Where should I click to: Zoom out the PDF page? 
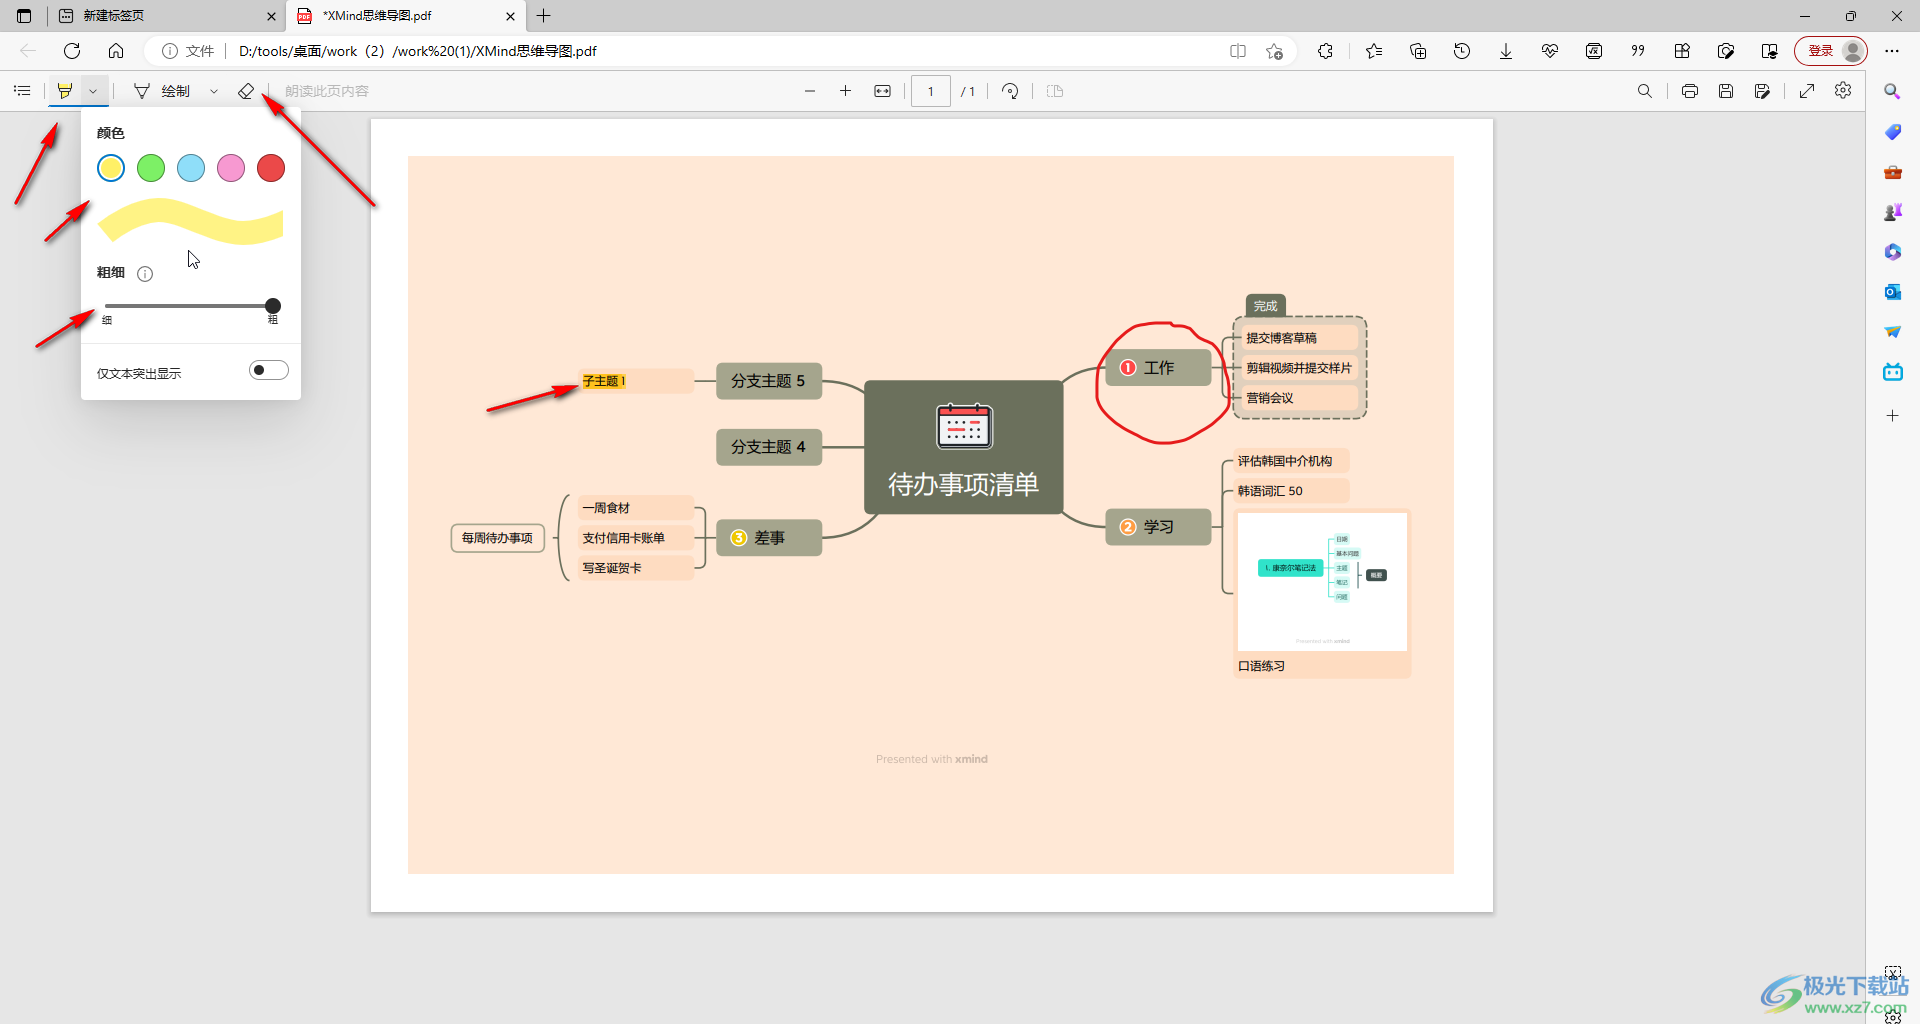pyautogui.click(x=810, y=91)
